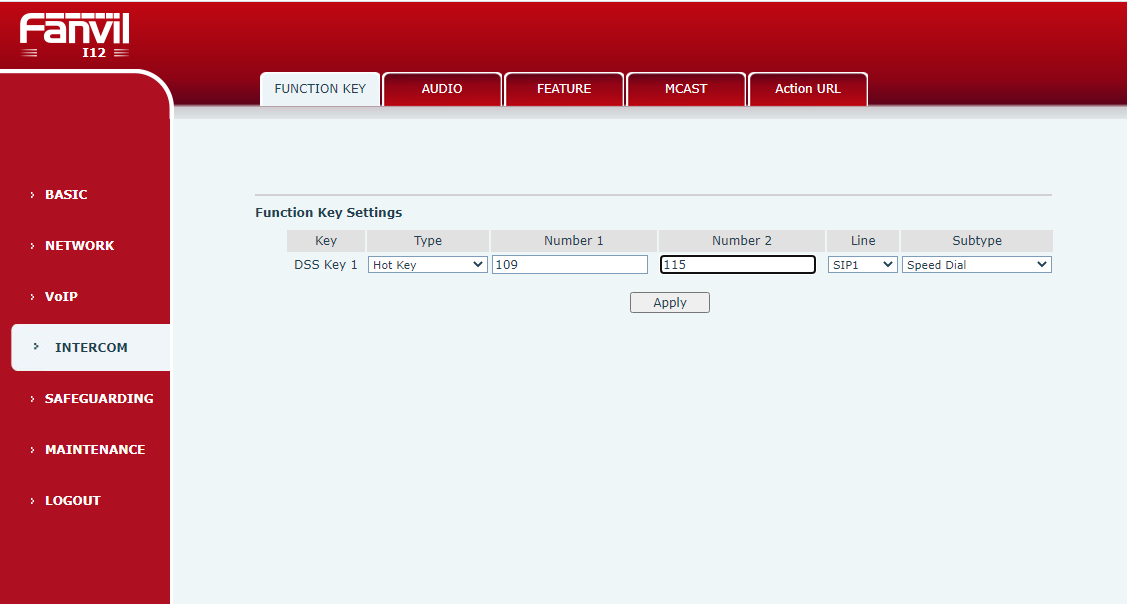Click the FUNCTION KEY tab
This screenshot has height=604, width=1127.
(x=320, y=89)
